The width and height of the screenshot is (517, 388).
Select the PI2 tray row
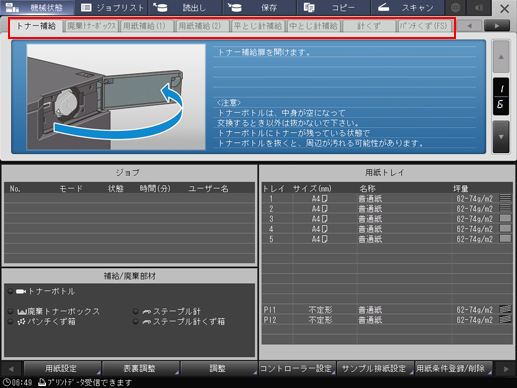click(x=387, y=320)
